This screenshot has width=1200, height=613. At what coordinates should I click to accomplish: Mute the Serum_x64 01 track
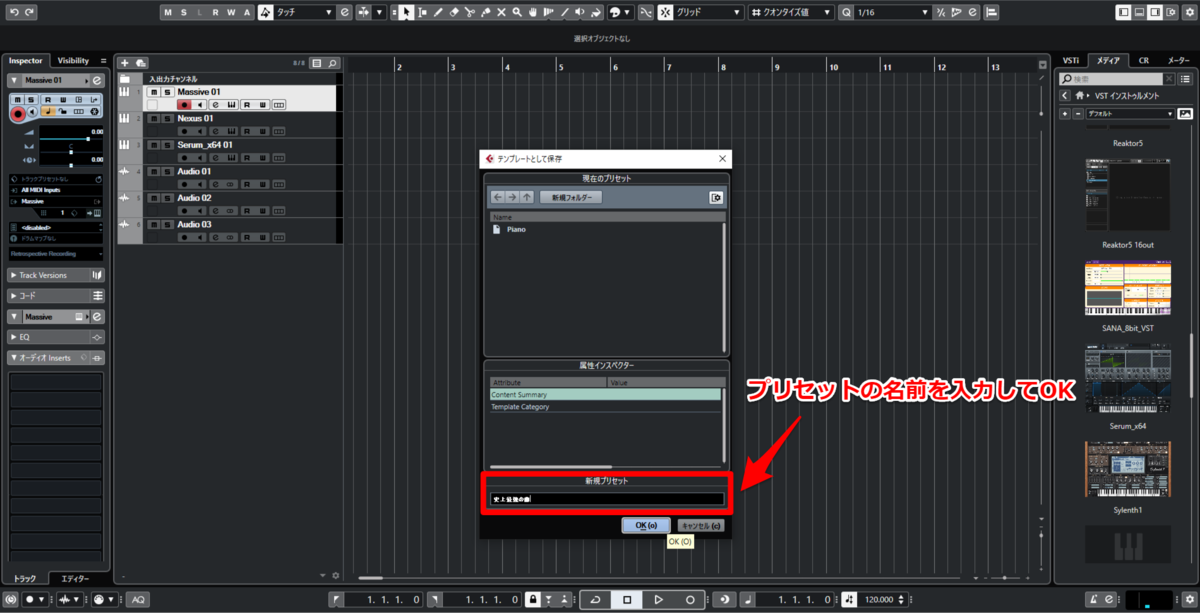tap(153, 145)
